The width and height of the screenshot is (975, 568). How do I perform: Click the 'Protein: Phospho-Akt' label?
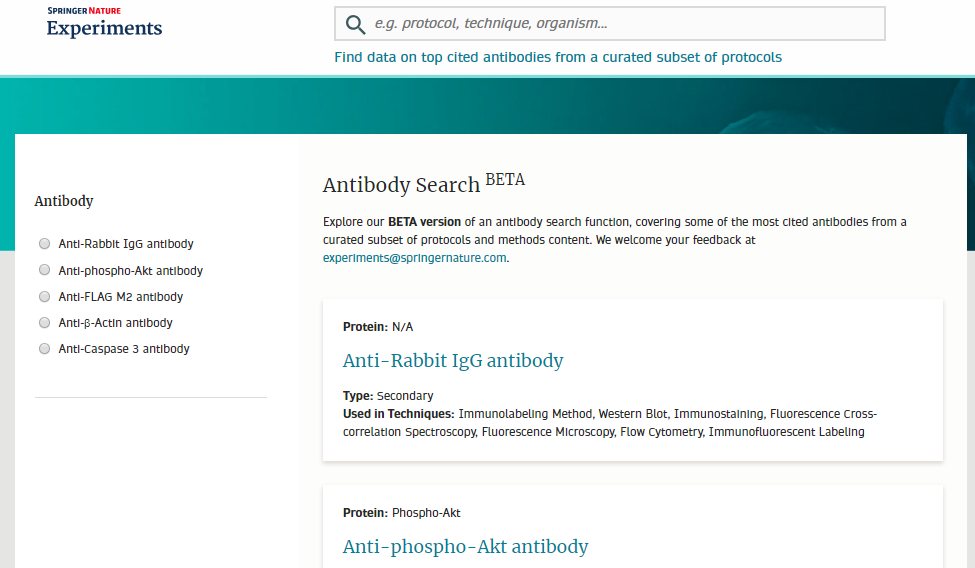tap(401, 513)
